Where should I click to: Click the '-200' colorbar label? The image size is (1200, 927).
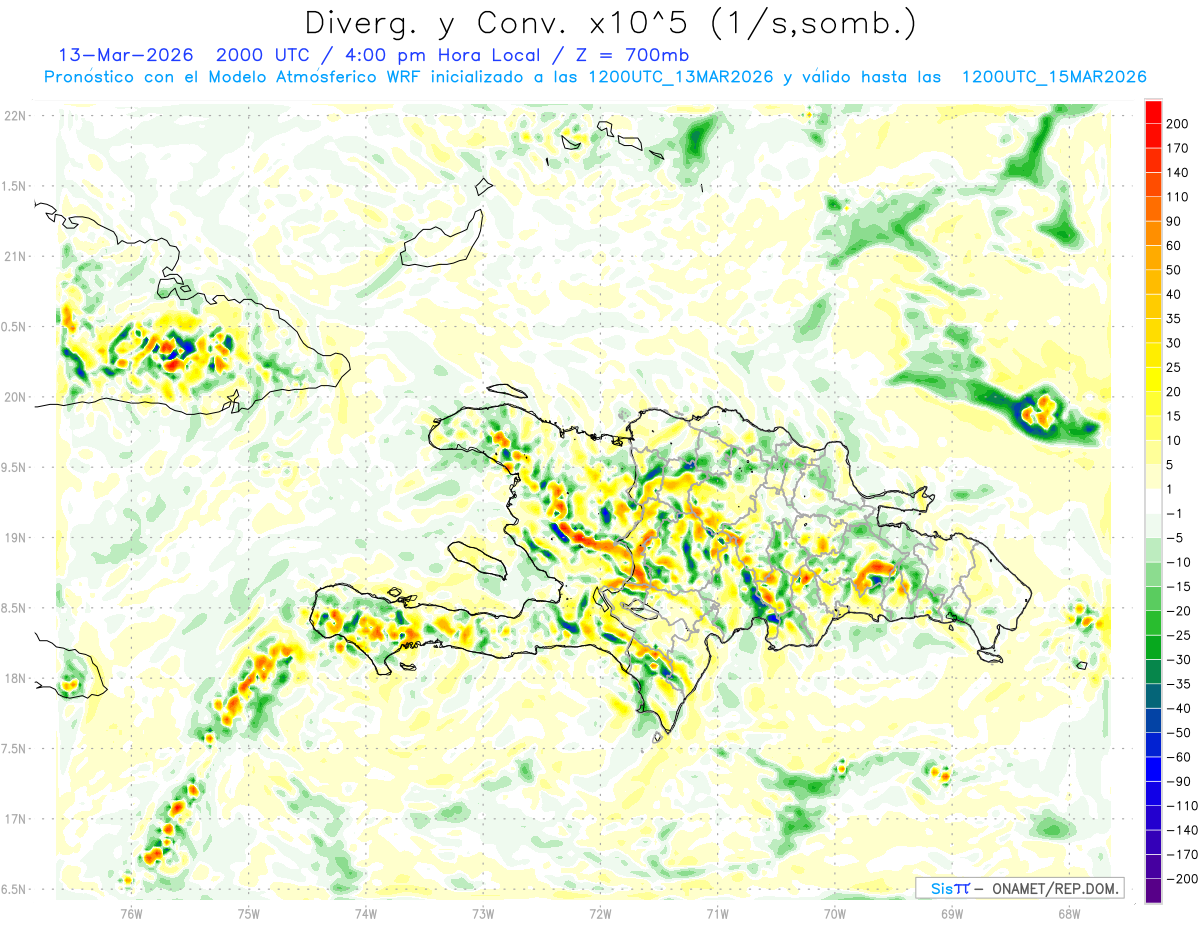pyautogui.click(x=1182, y=879)
